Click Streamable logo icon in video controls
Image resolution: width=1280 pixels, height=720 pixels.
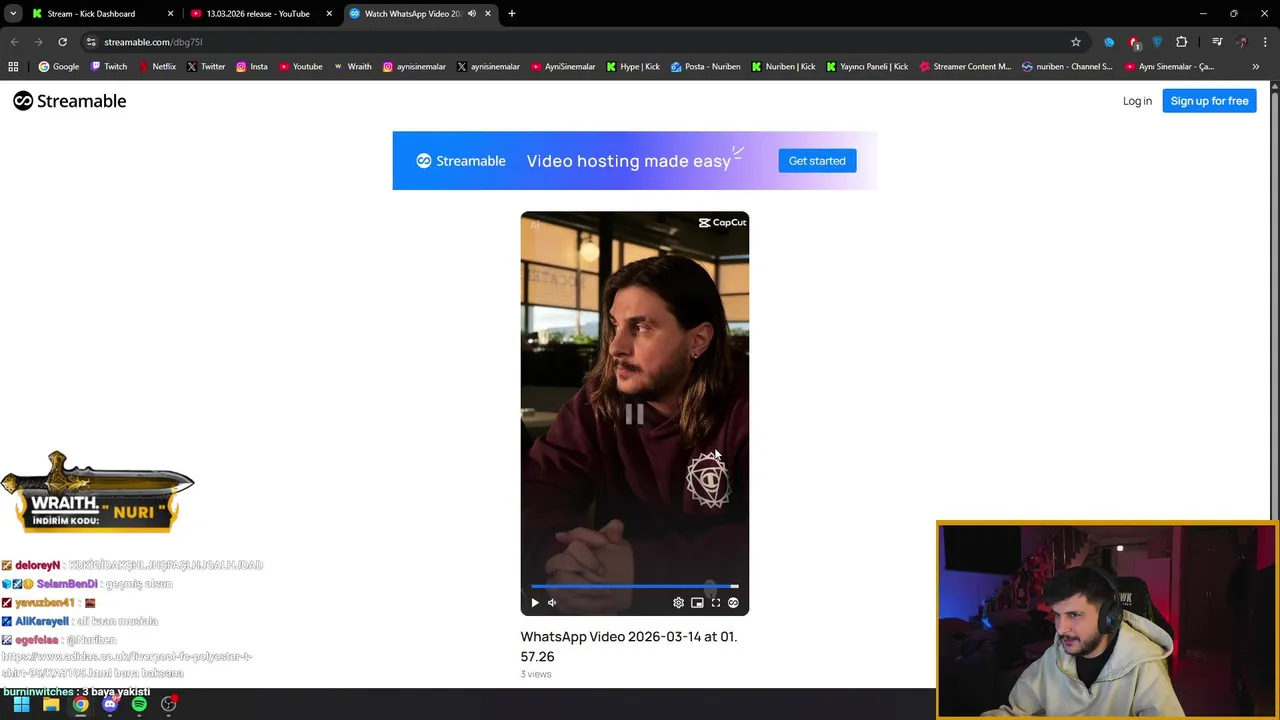pos(733,603)
